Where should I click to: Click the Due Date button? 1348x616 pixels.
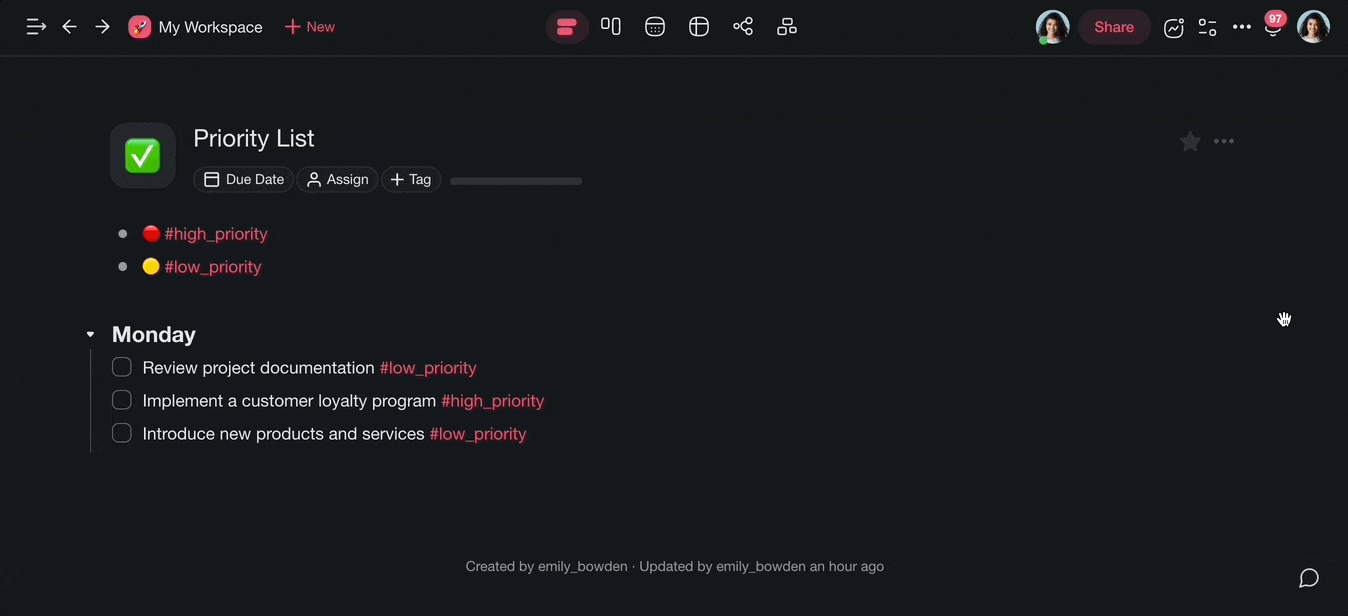coord(244,180)
